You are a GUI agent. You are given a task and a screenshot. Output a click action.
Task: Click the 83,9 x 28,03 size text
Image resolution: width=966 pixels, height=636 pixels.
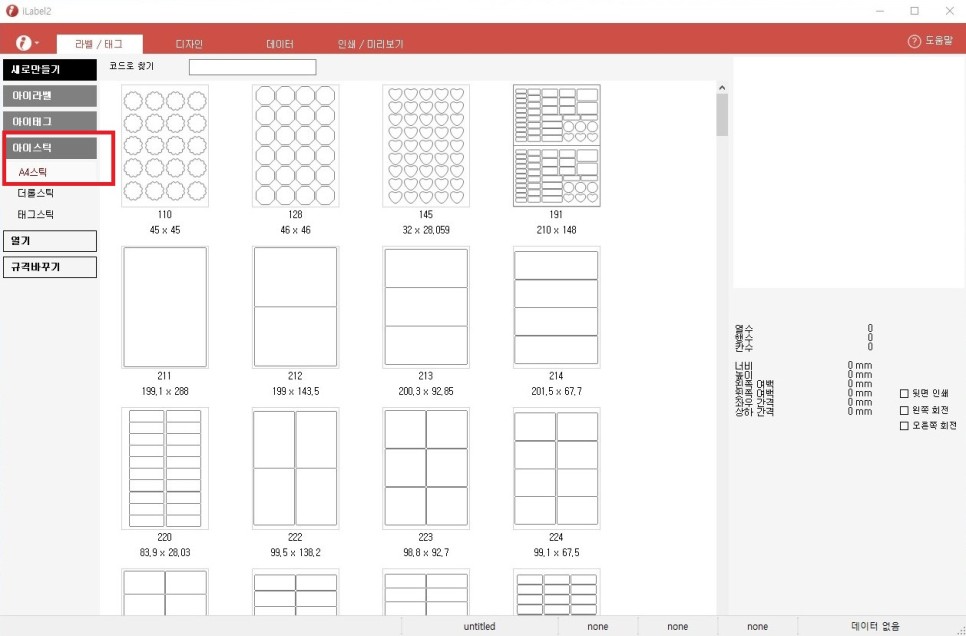point(164,553)
